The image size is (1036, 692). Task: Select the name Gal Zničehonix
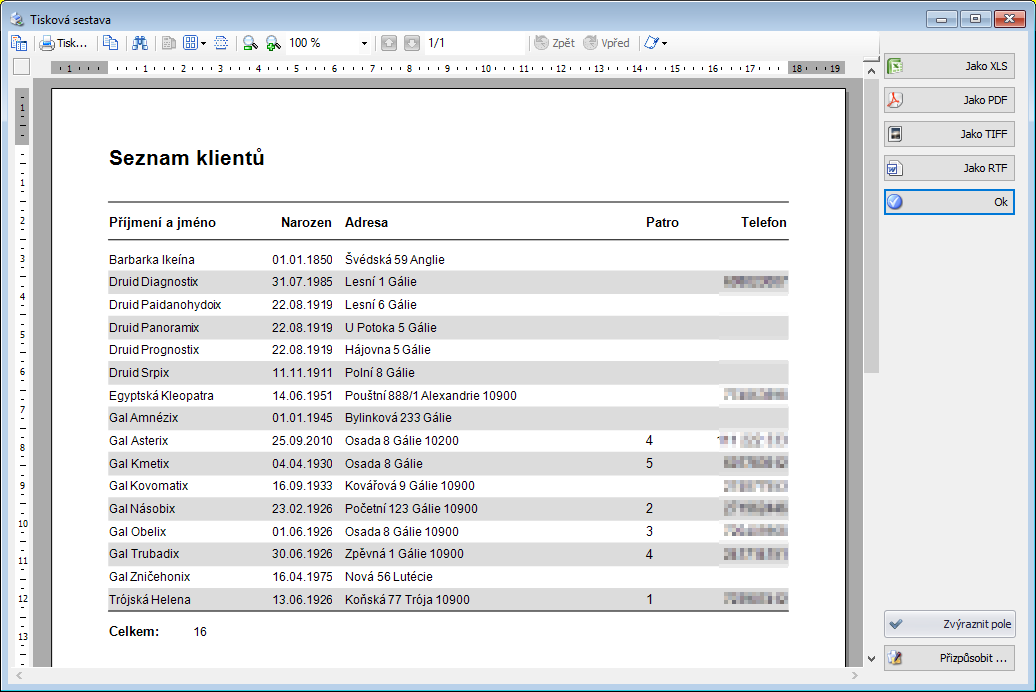(149, 577)
